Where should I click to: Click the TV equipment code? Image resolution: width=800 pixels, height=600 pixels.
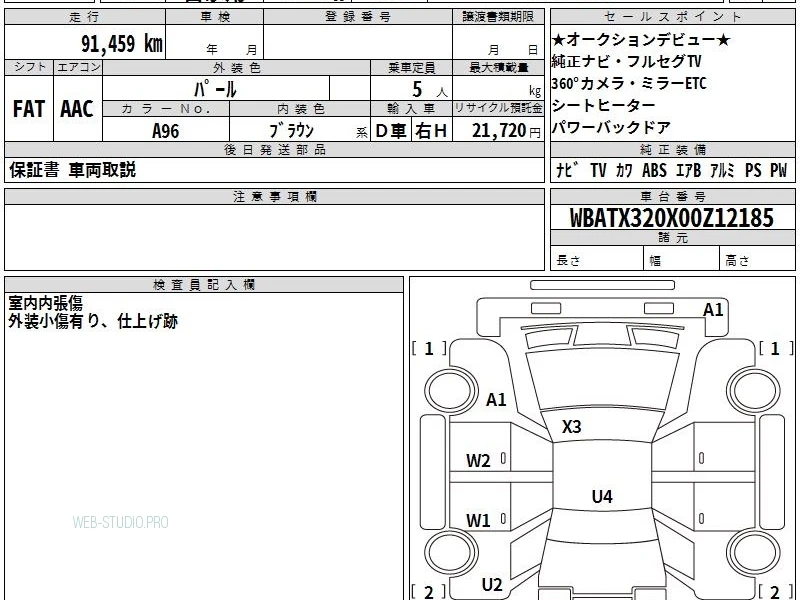[598, 170]
